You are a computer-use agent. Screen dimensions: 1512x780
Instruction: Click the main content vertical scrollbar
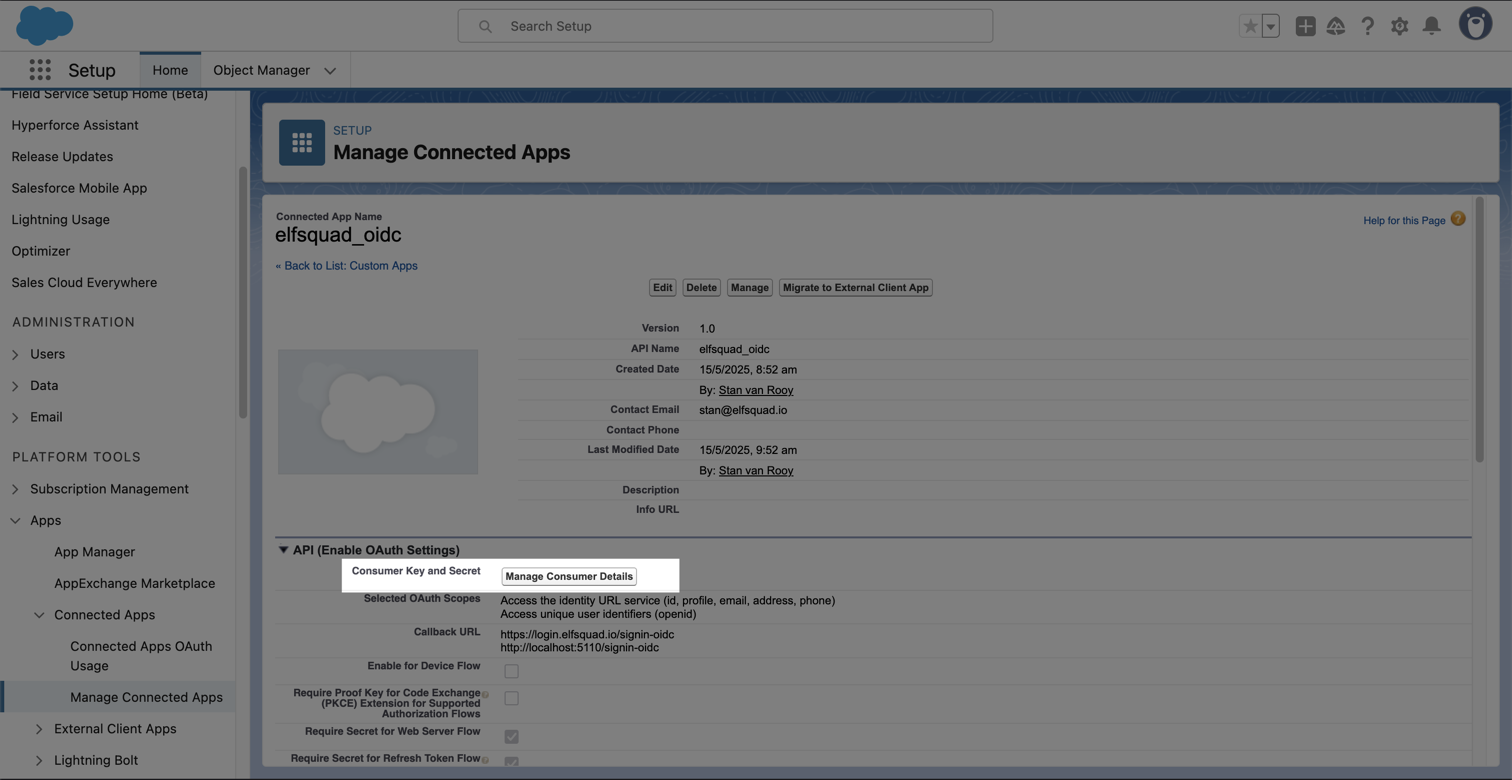click(1480, 330)
